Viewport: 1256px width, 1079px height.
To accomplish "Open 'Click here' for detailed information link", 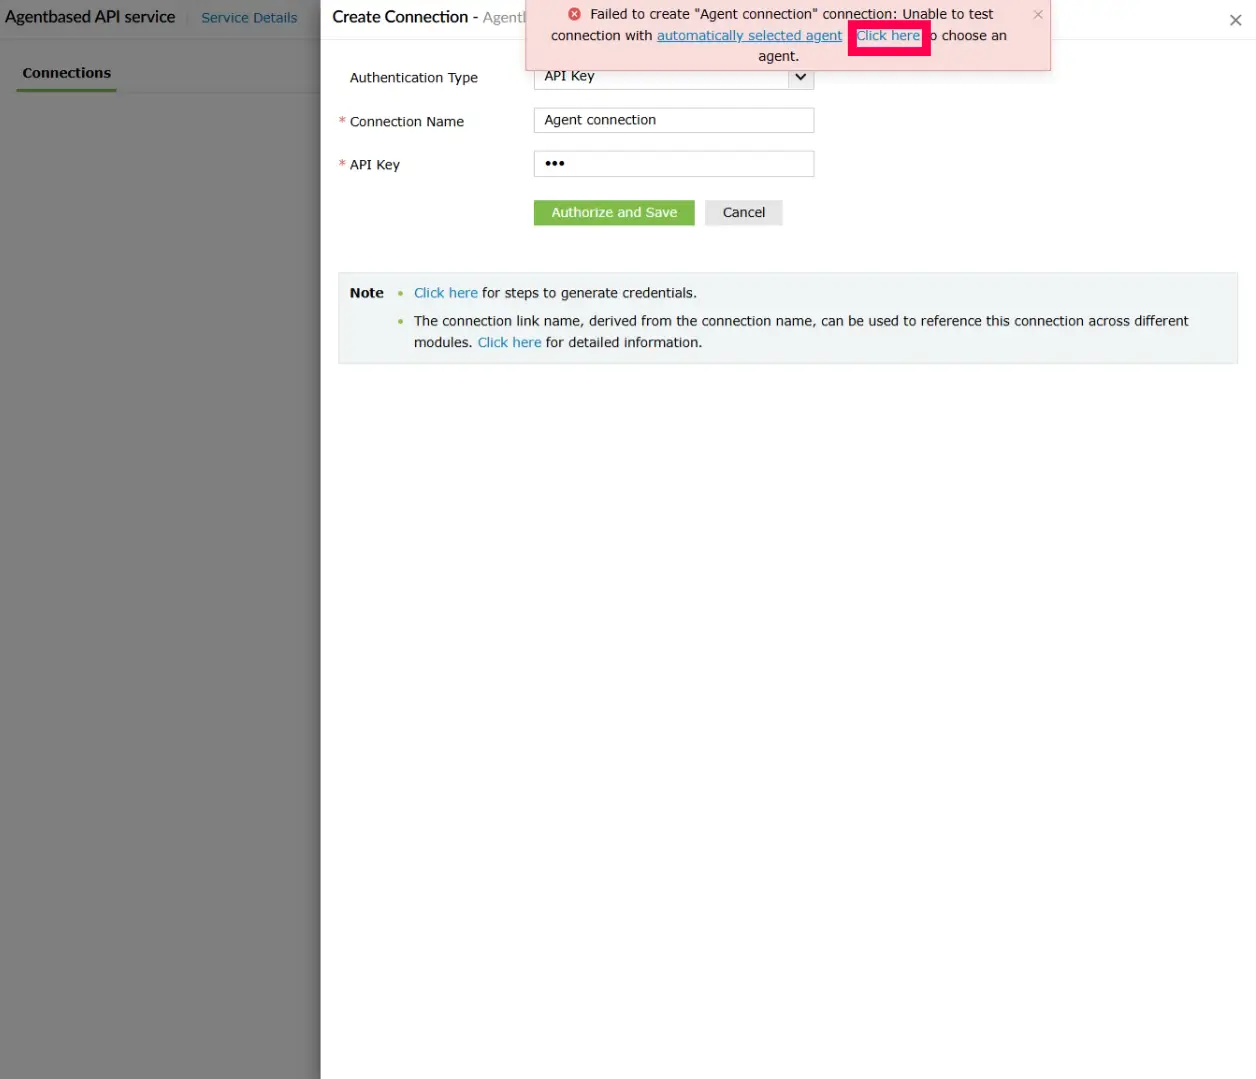I will tap(509, 342).
